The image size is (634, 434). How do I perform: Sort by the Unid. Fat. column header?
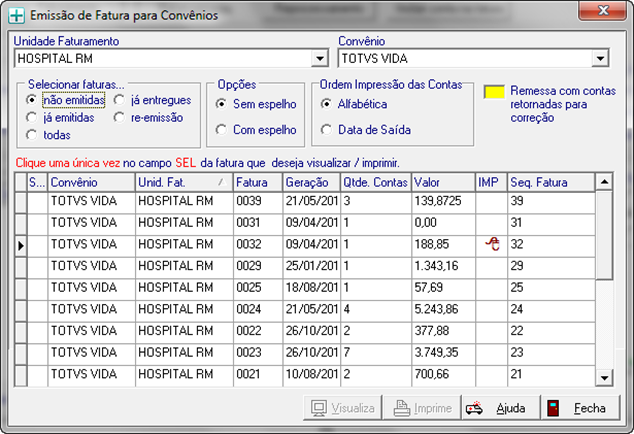coord(184,182)
